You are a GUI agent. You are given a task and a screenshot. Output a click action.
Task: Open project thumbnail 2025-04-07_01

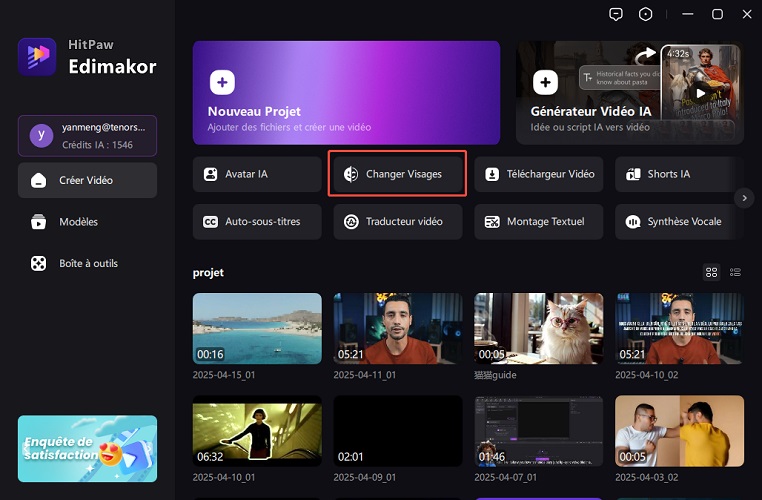[x=539, y=431]
